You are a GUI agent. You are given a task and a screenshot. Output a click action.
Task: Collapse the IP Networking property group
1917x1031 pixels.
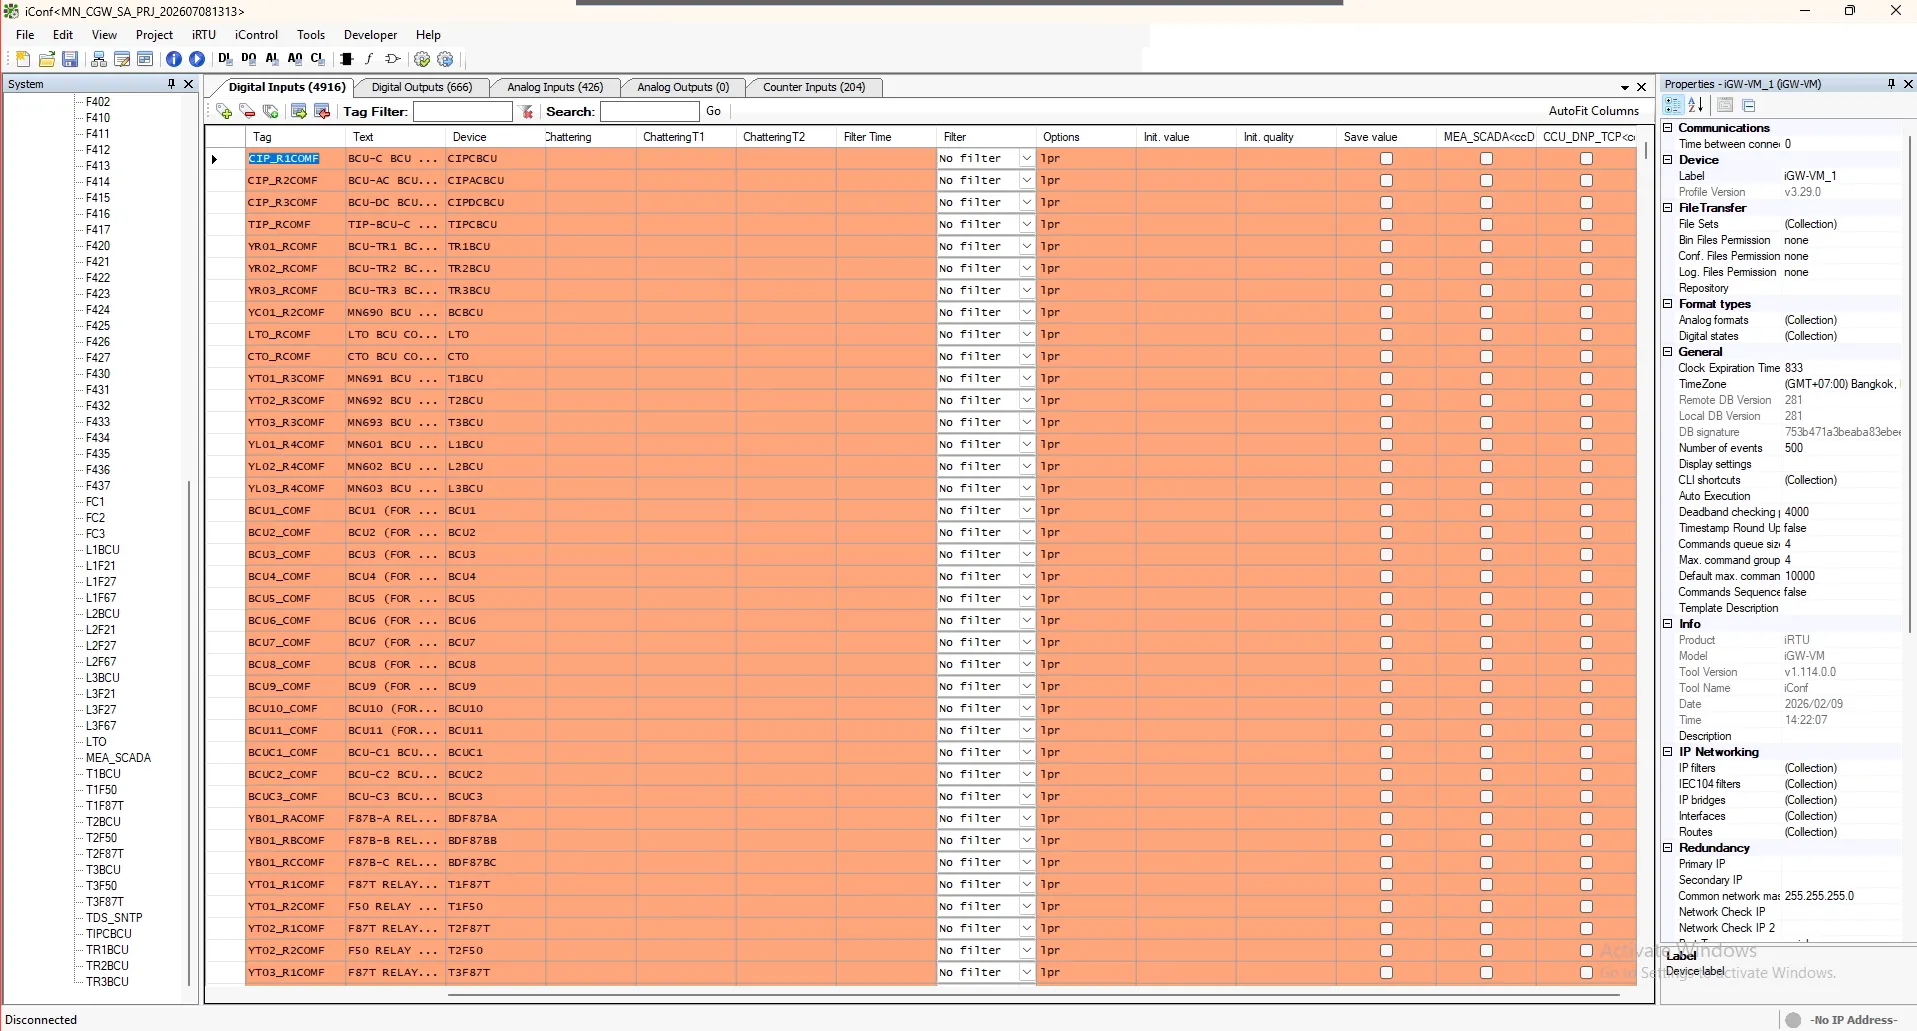(1667, 752)
